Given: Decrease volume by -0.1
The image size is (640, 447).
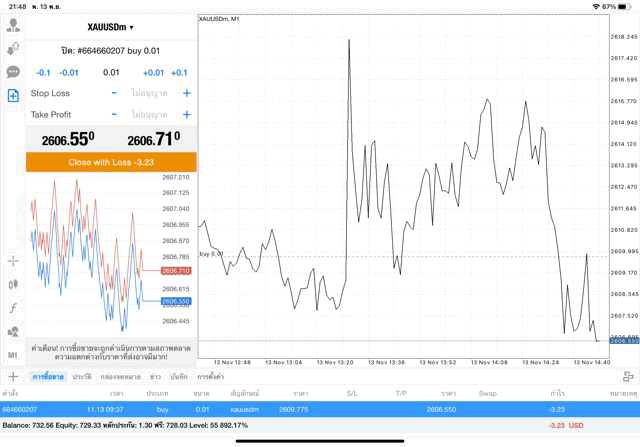Looking at the screenshot, I should pyautogui.click(x=43, y=72).
